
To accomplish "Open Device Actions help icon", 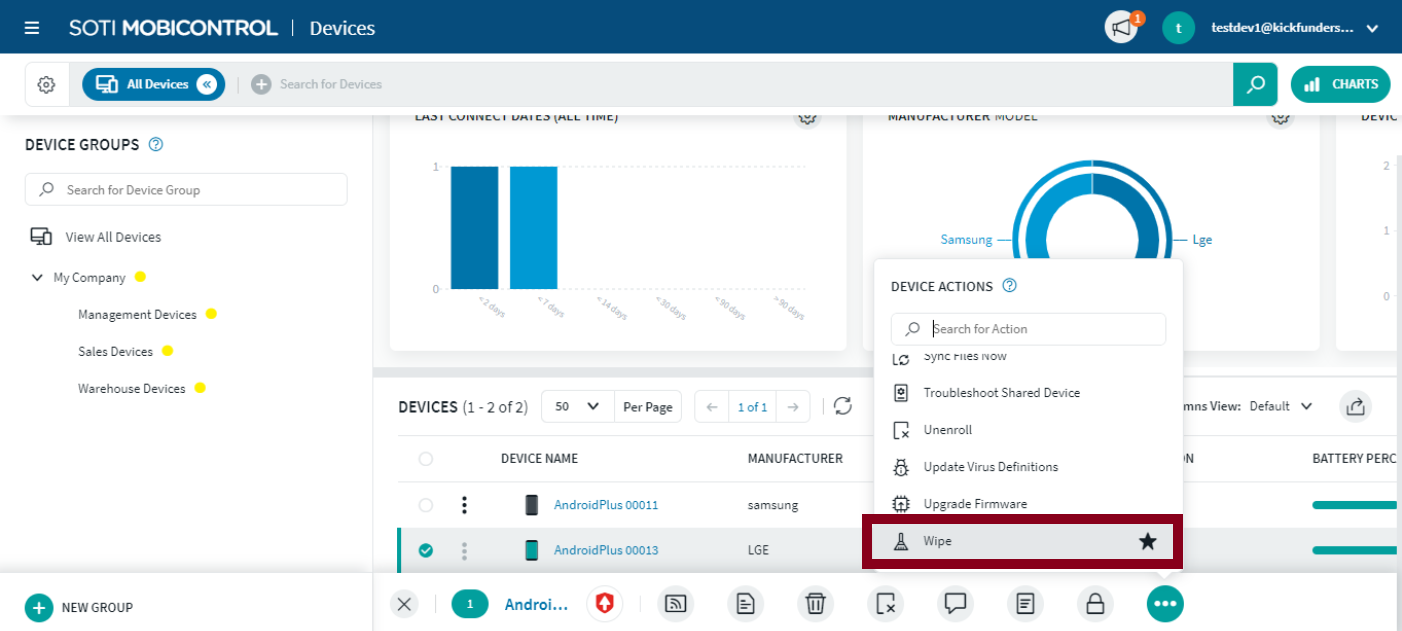I will pyautogui.click(x=1010, y=286).
